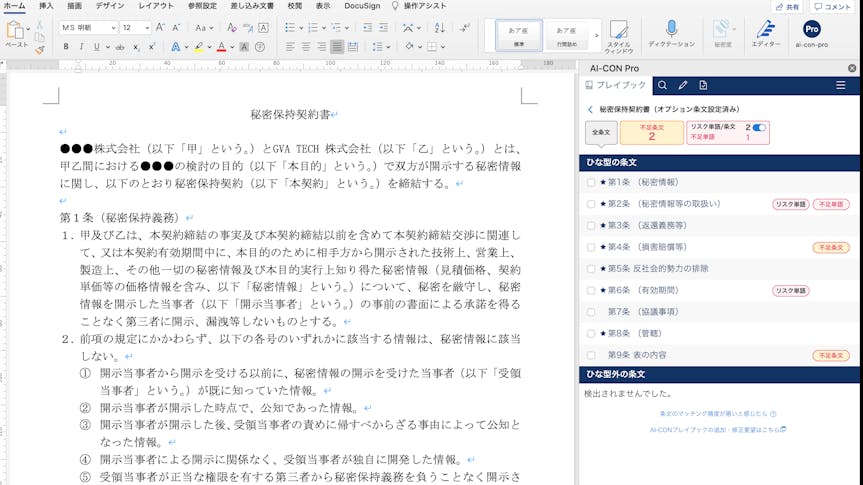Click the 共有 share button

(787, 7)
